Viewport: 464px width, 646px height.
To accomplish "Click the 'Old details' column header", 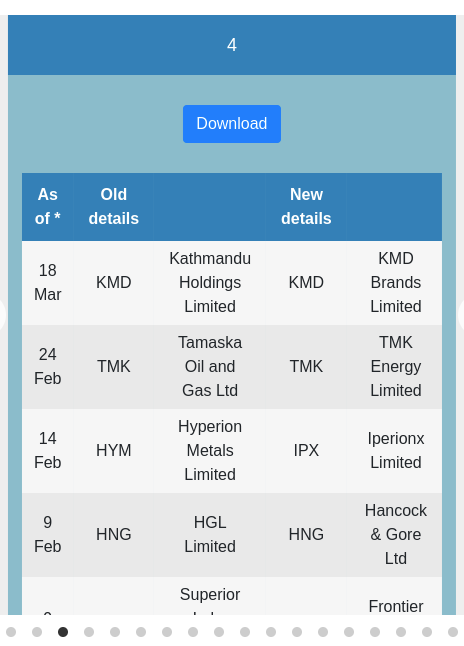I will [114, 207].
